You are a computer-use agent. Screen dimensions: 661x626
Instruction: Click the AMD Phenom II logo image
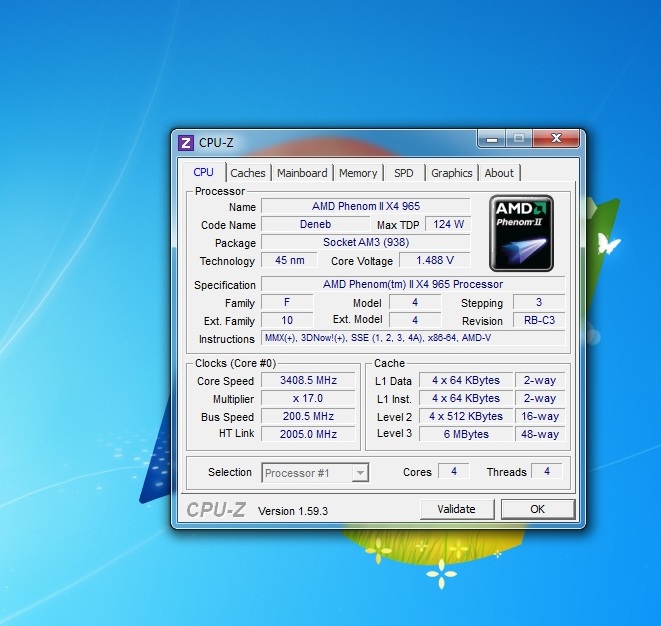point(521,233)
